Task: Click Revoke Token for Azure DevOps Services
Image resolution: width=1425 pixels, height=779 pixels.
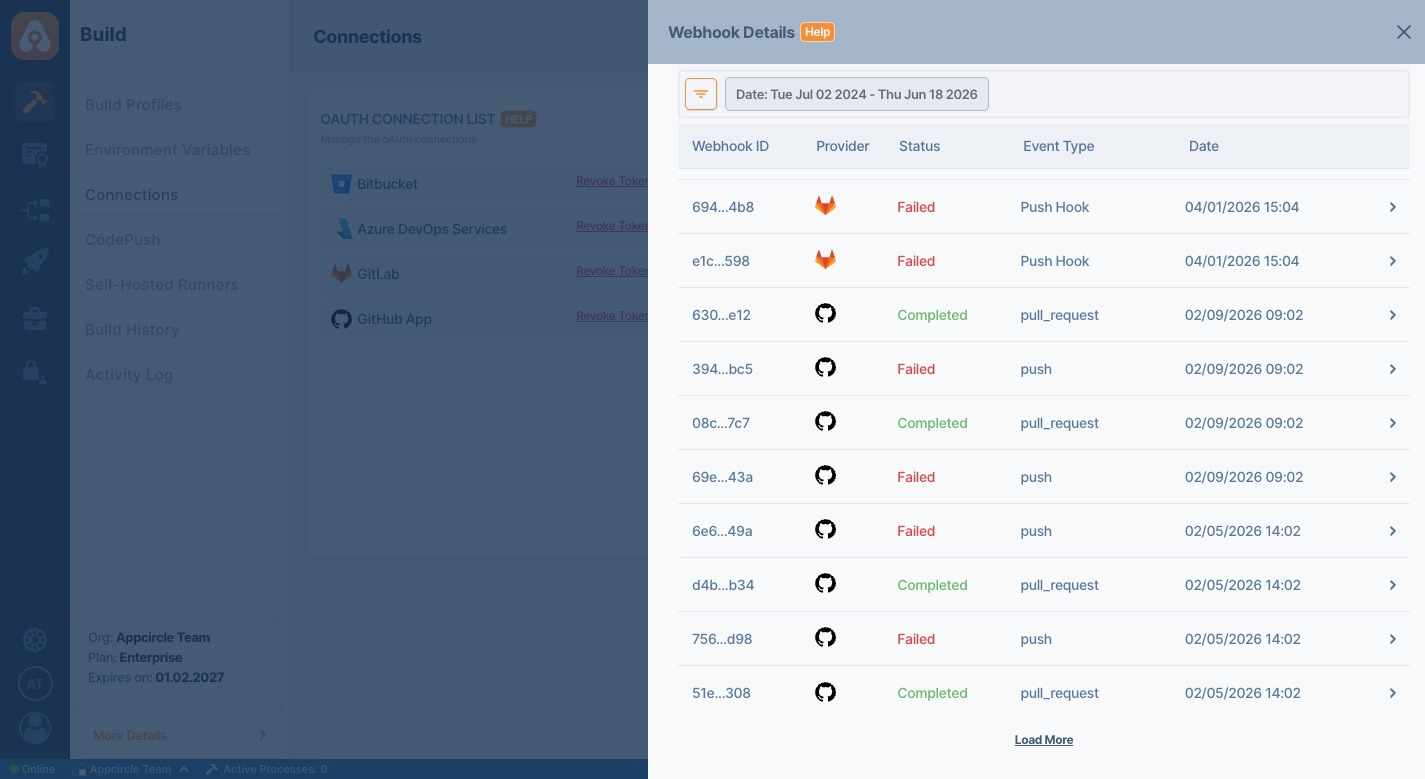Action: (612, 226)
